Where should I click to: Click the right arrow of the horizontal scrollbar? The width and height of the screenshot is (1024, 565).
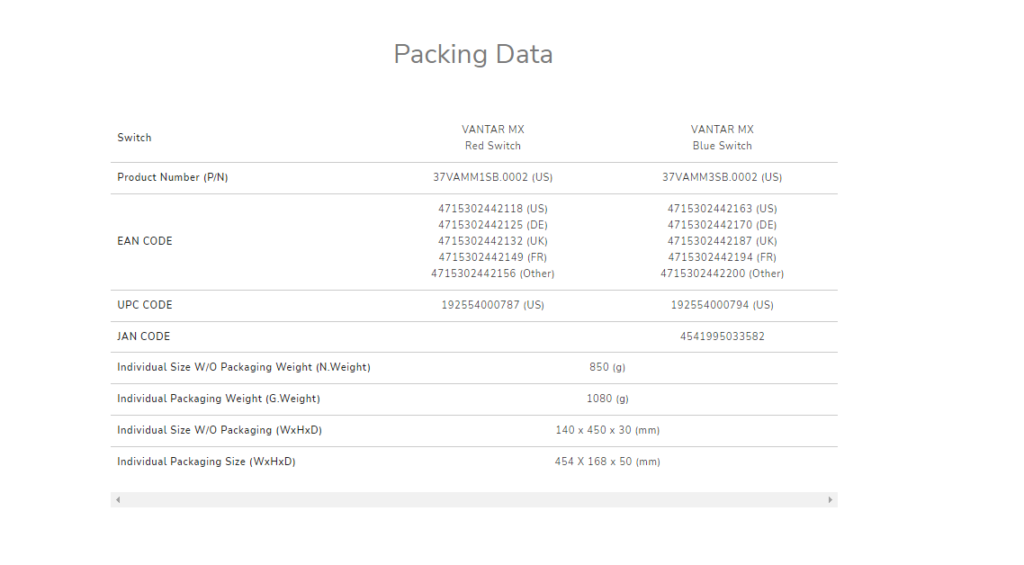tap(830, 499)
